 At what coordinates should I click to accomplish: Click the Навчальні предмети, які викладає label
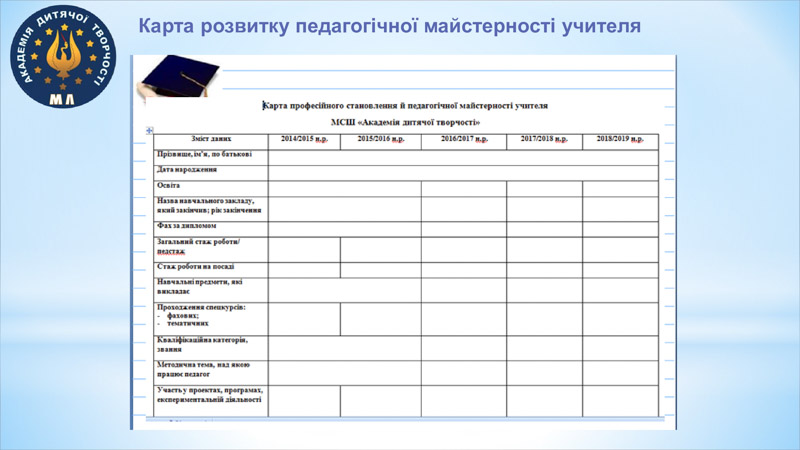point(199,287)
